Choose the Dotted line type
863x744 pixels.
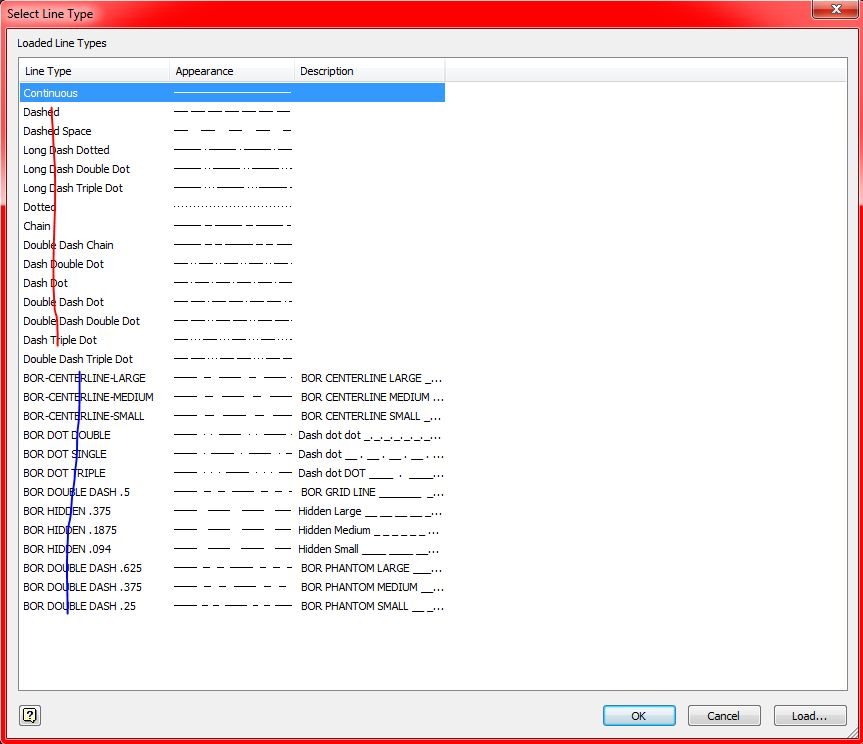[x=232, y=207]
